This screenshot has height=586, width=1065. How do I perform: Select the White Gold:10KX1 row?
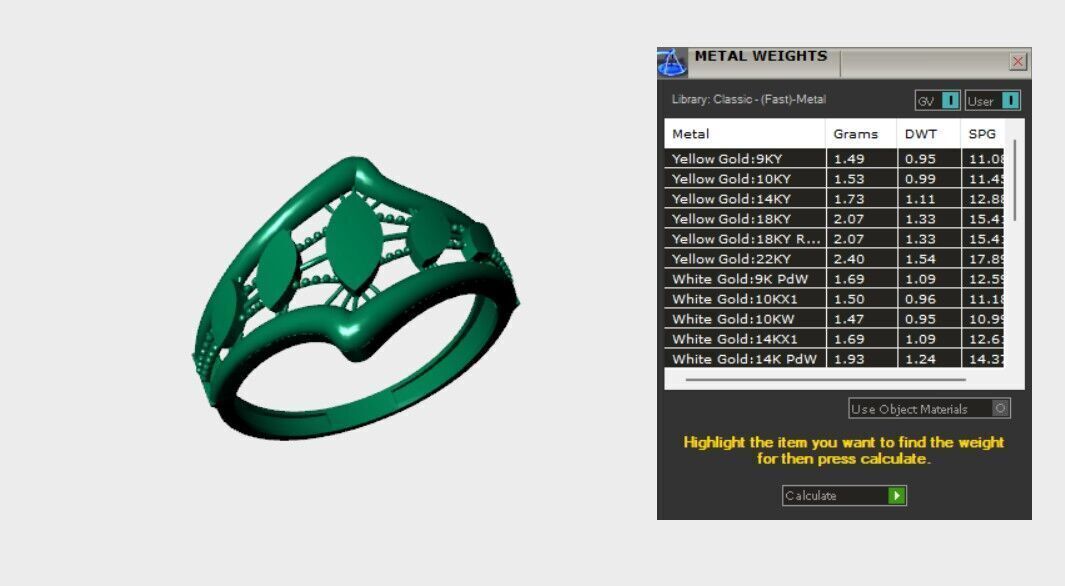tap(833, 299)
